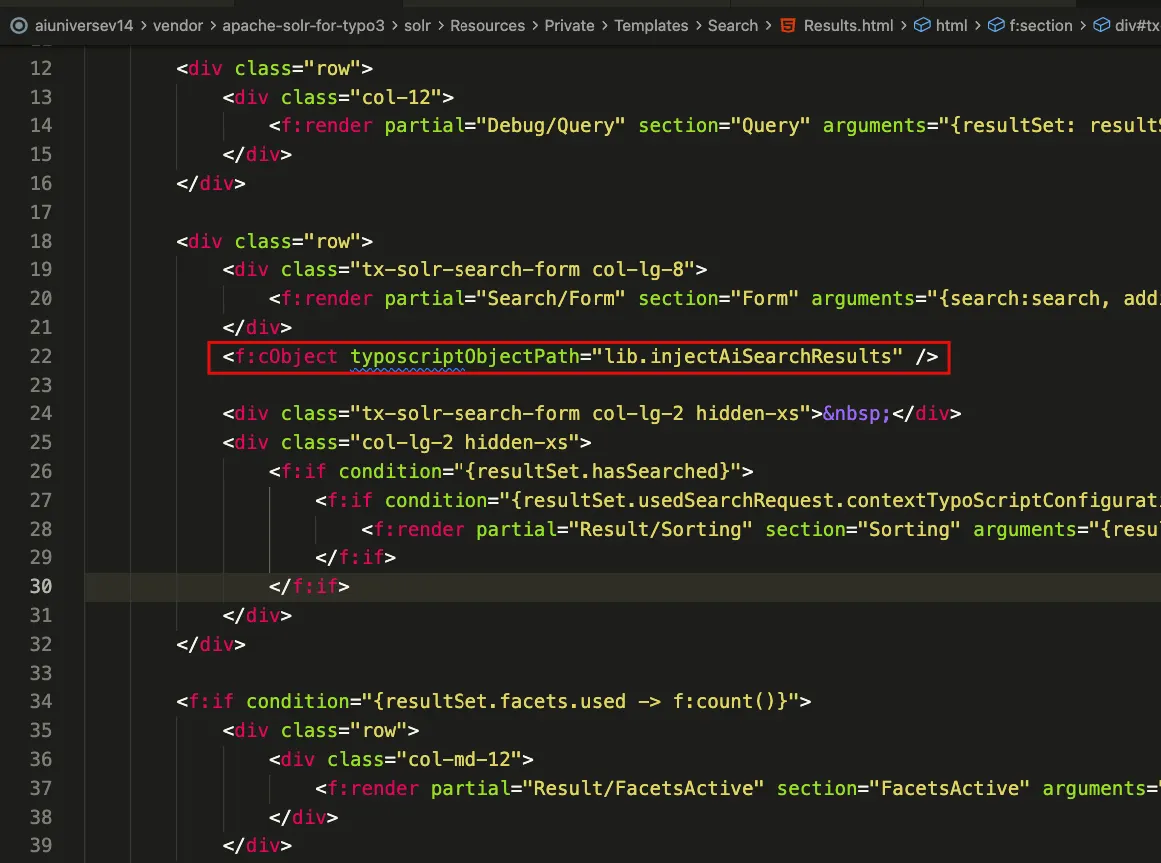The height and width of the screenshot is (863, 1161).
Task: Click the closing </f:if> tag on line 30
Action: tap(310, 587)
